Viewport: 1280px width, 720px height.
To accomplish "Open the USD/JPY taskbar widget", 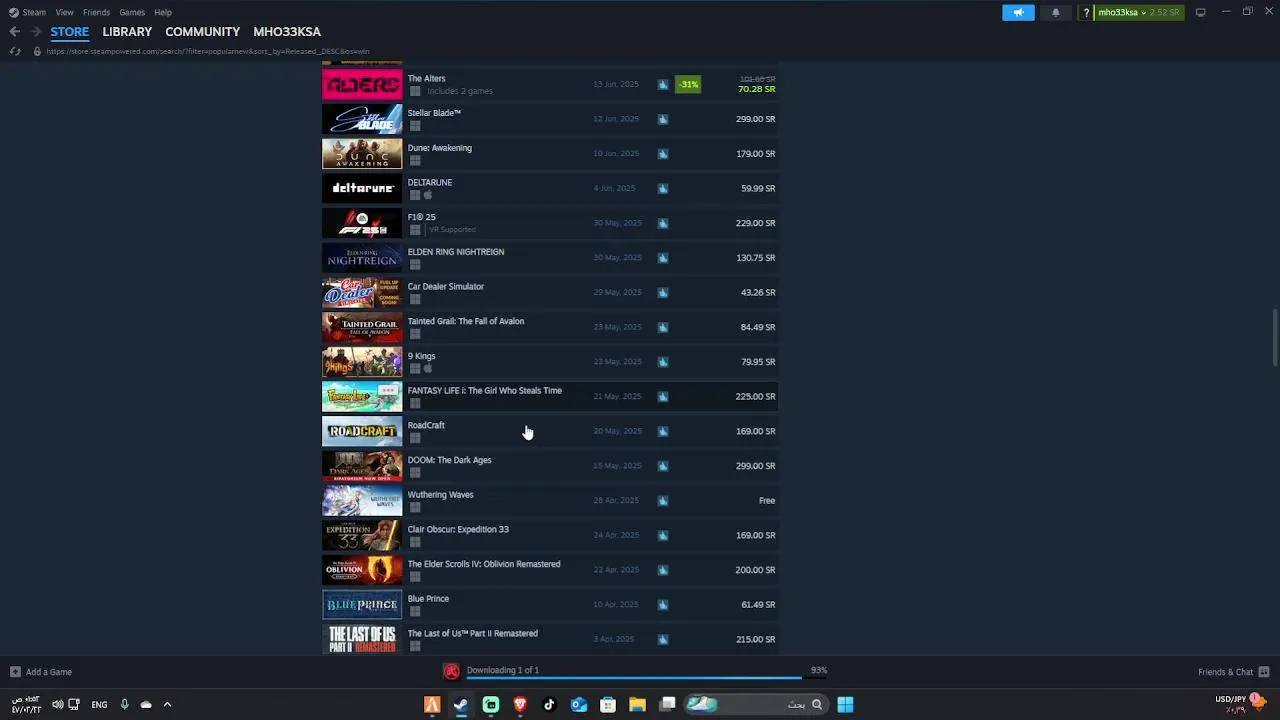I will tap(1240, 703).
